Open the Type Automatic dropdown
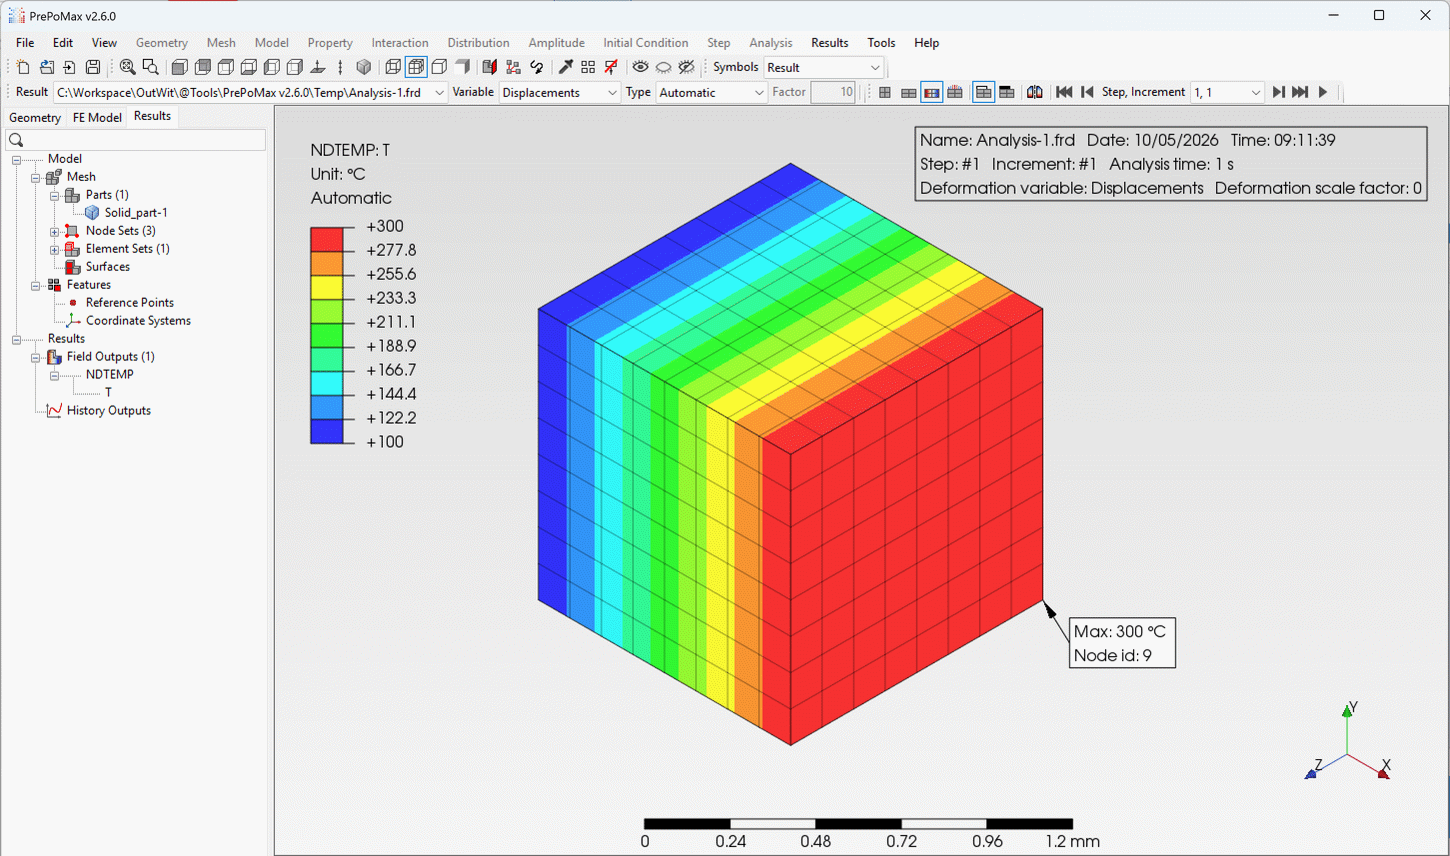 click(x=759, y=92)
